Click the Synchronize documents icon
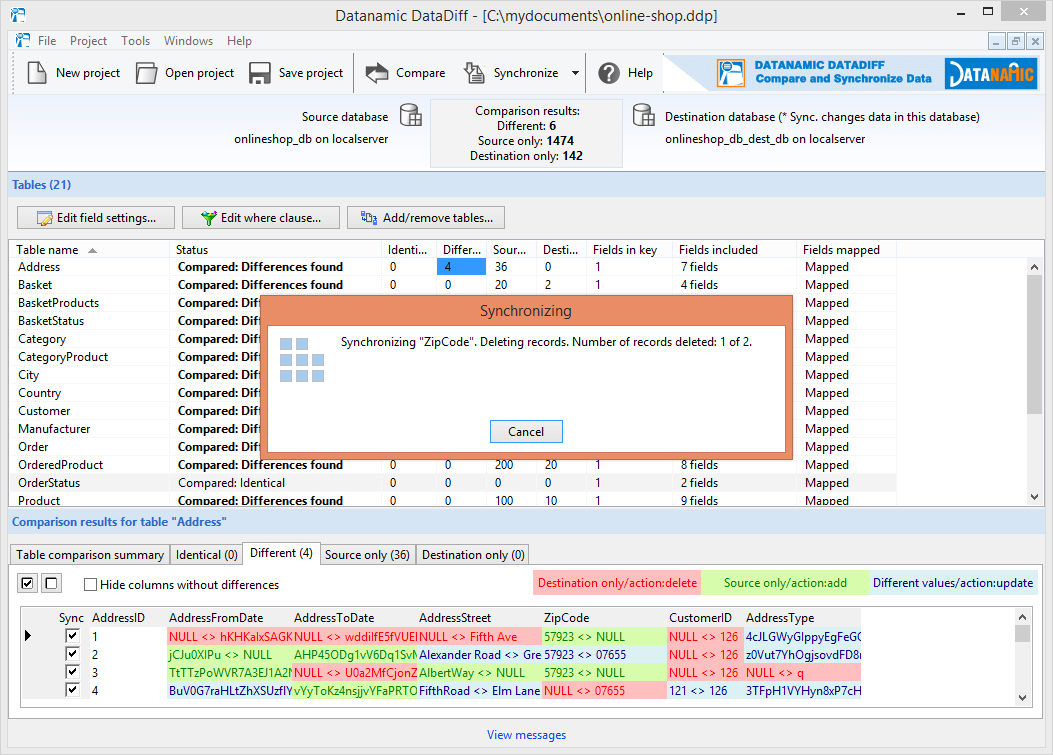1053x755 pixels. tap(474, 73)
